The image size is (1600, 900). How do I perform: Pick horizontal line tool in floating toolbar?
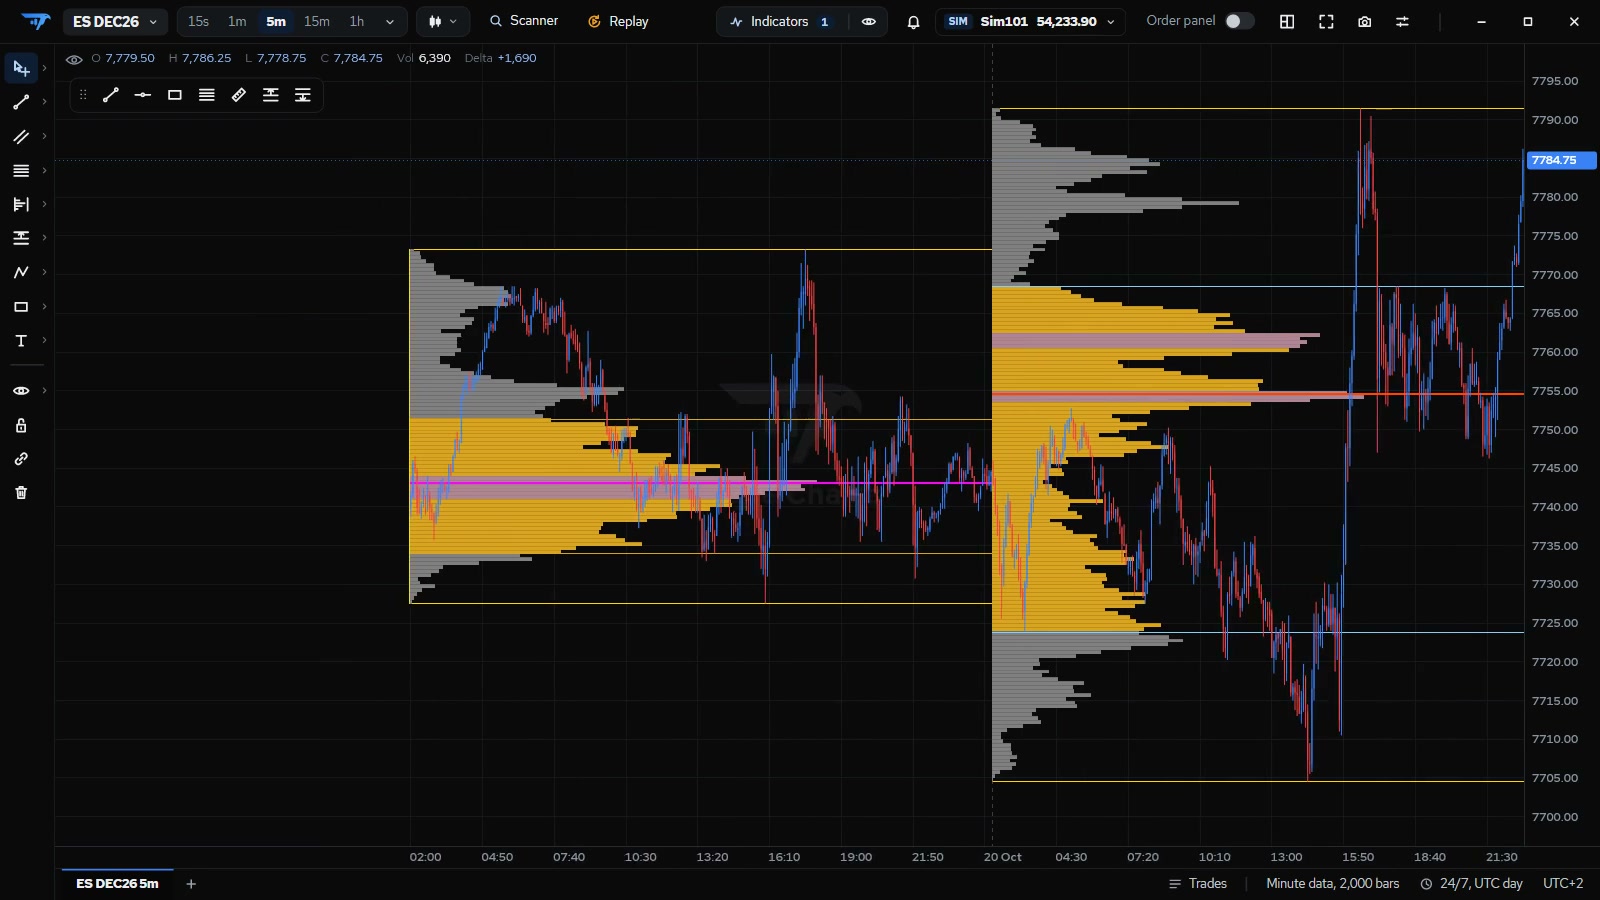143,95
